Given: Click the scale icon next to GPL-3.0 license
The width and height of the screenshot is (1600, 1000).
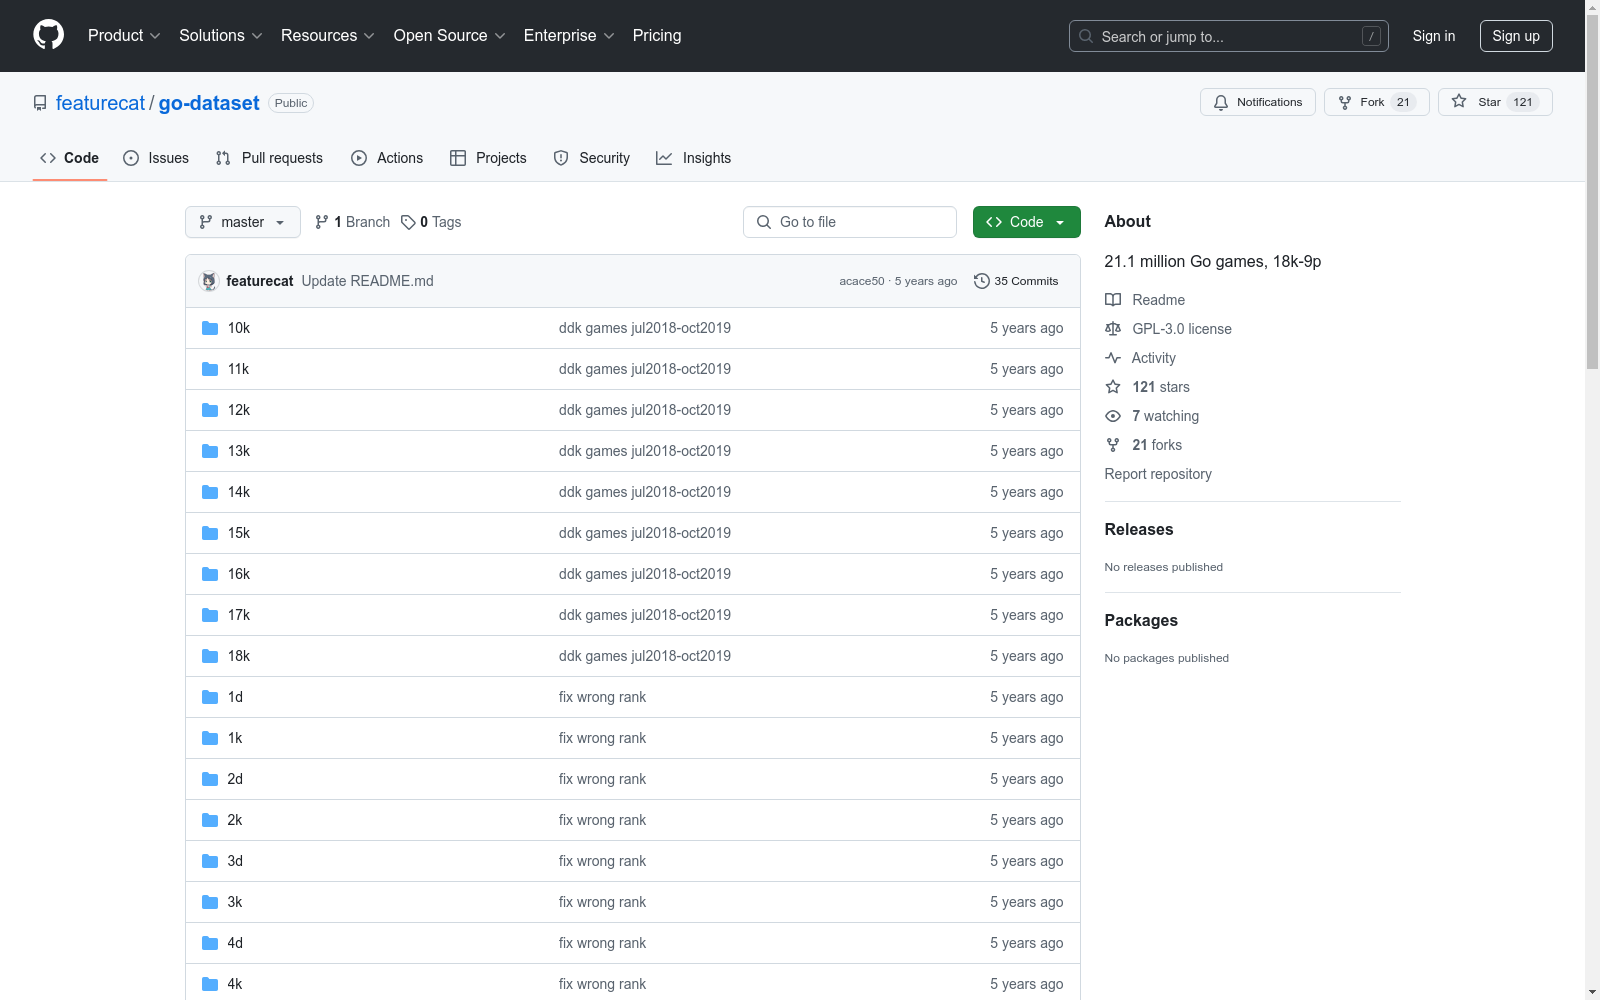Looking at the screenshot, I should point(1113,329).
